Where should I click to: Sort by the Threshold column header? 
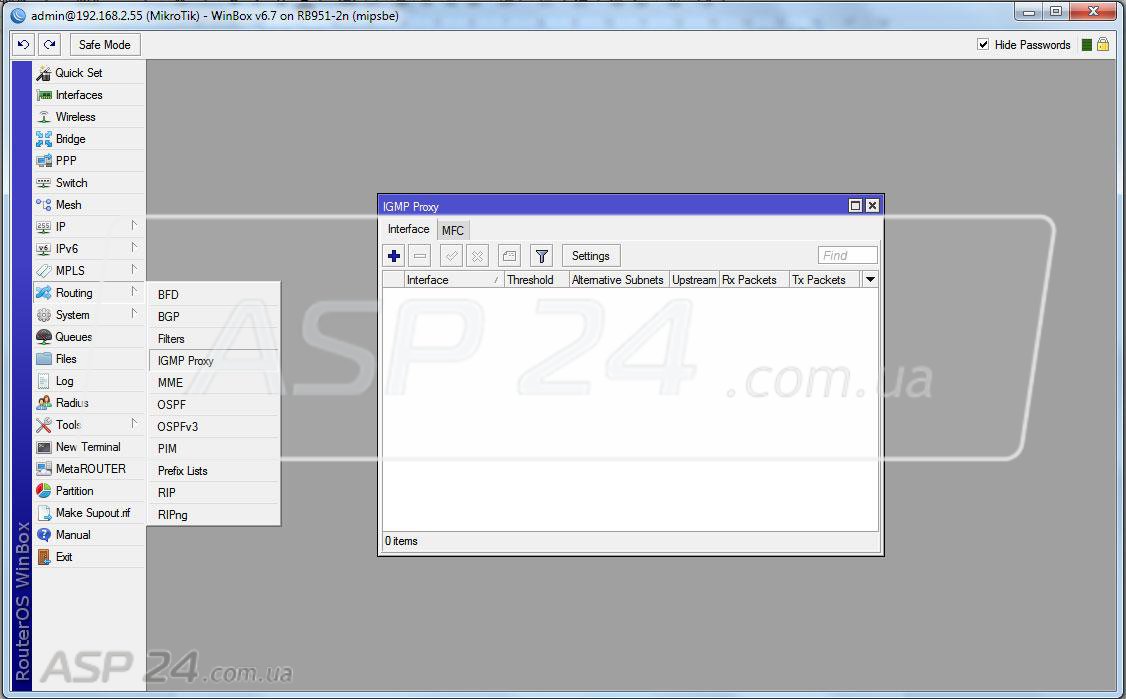pyautogui.click(x=535, y=280)
